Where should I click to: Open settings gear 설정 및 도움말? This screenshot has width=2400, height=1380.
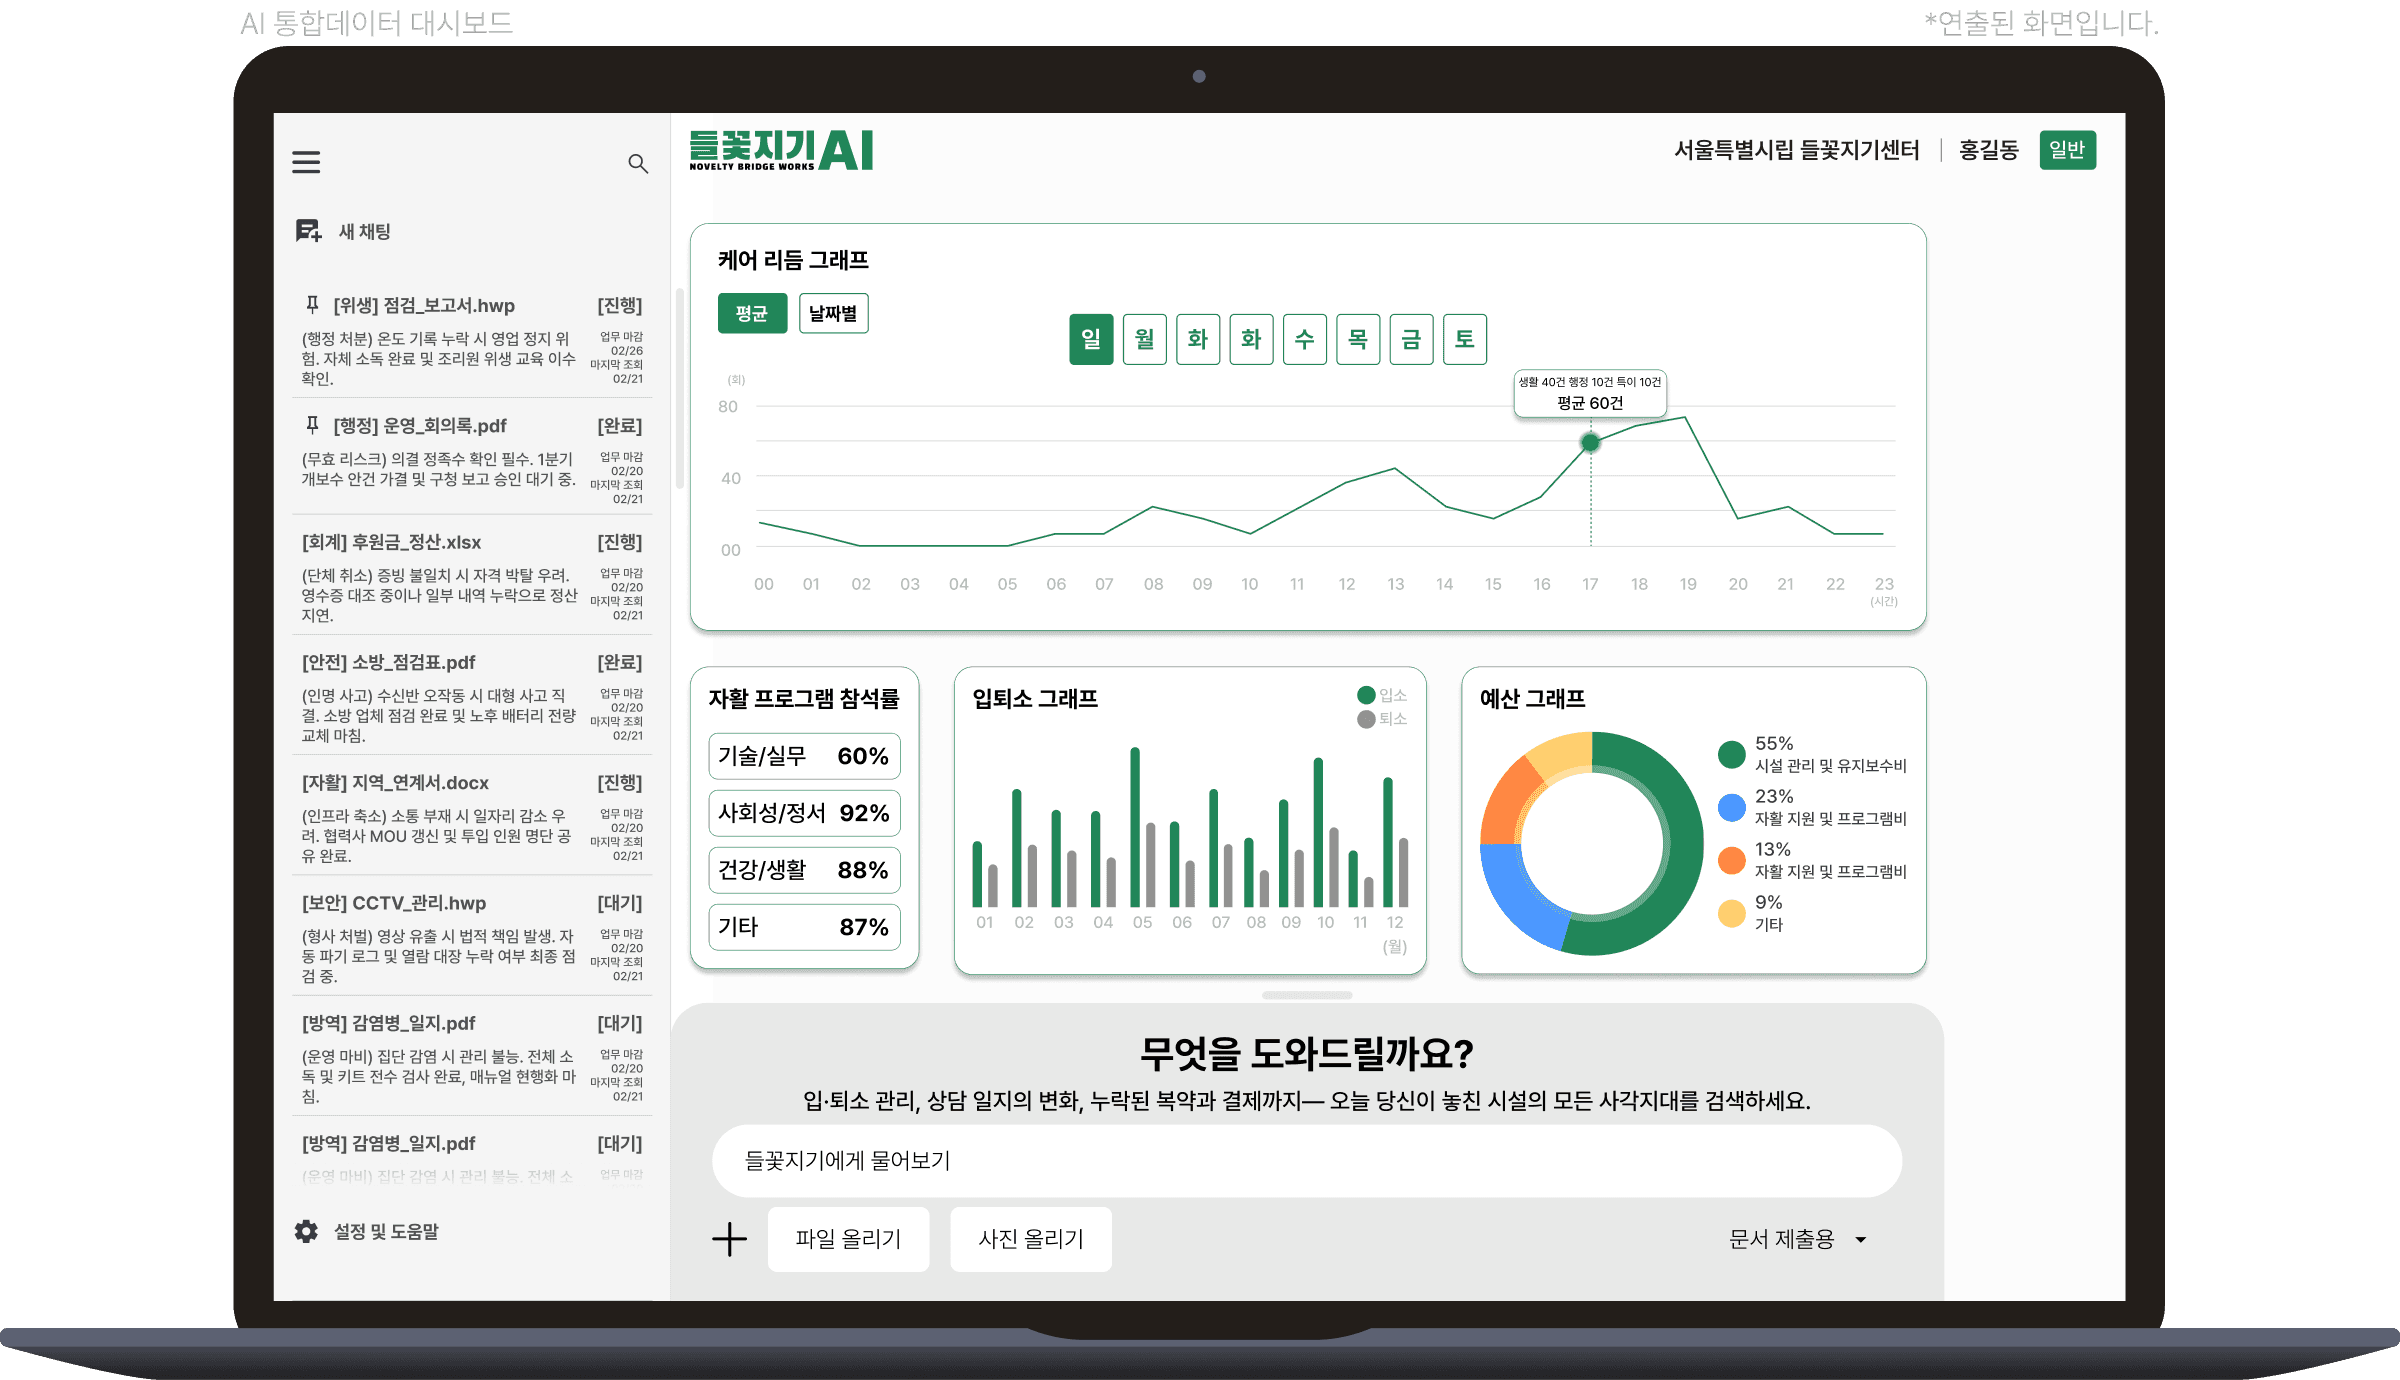pos(306,1231)
